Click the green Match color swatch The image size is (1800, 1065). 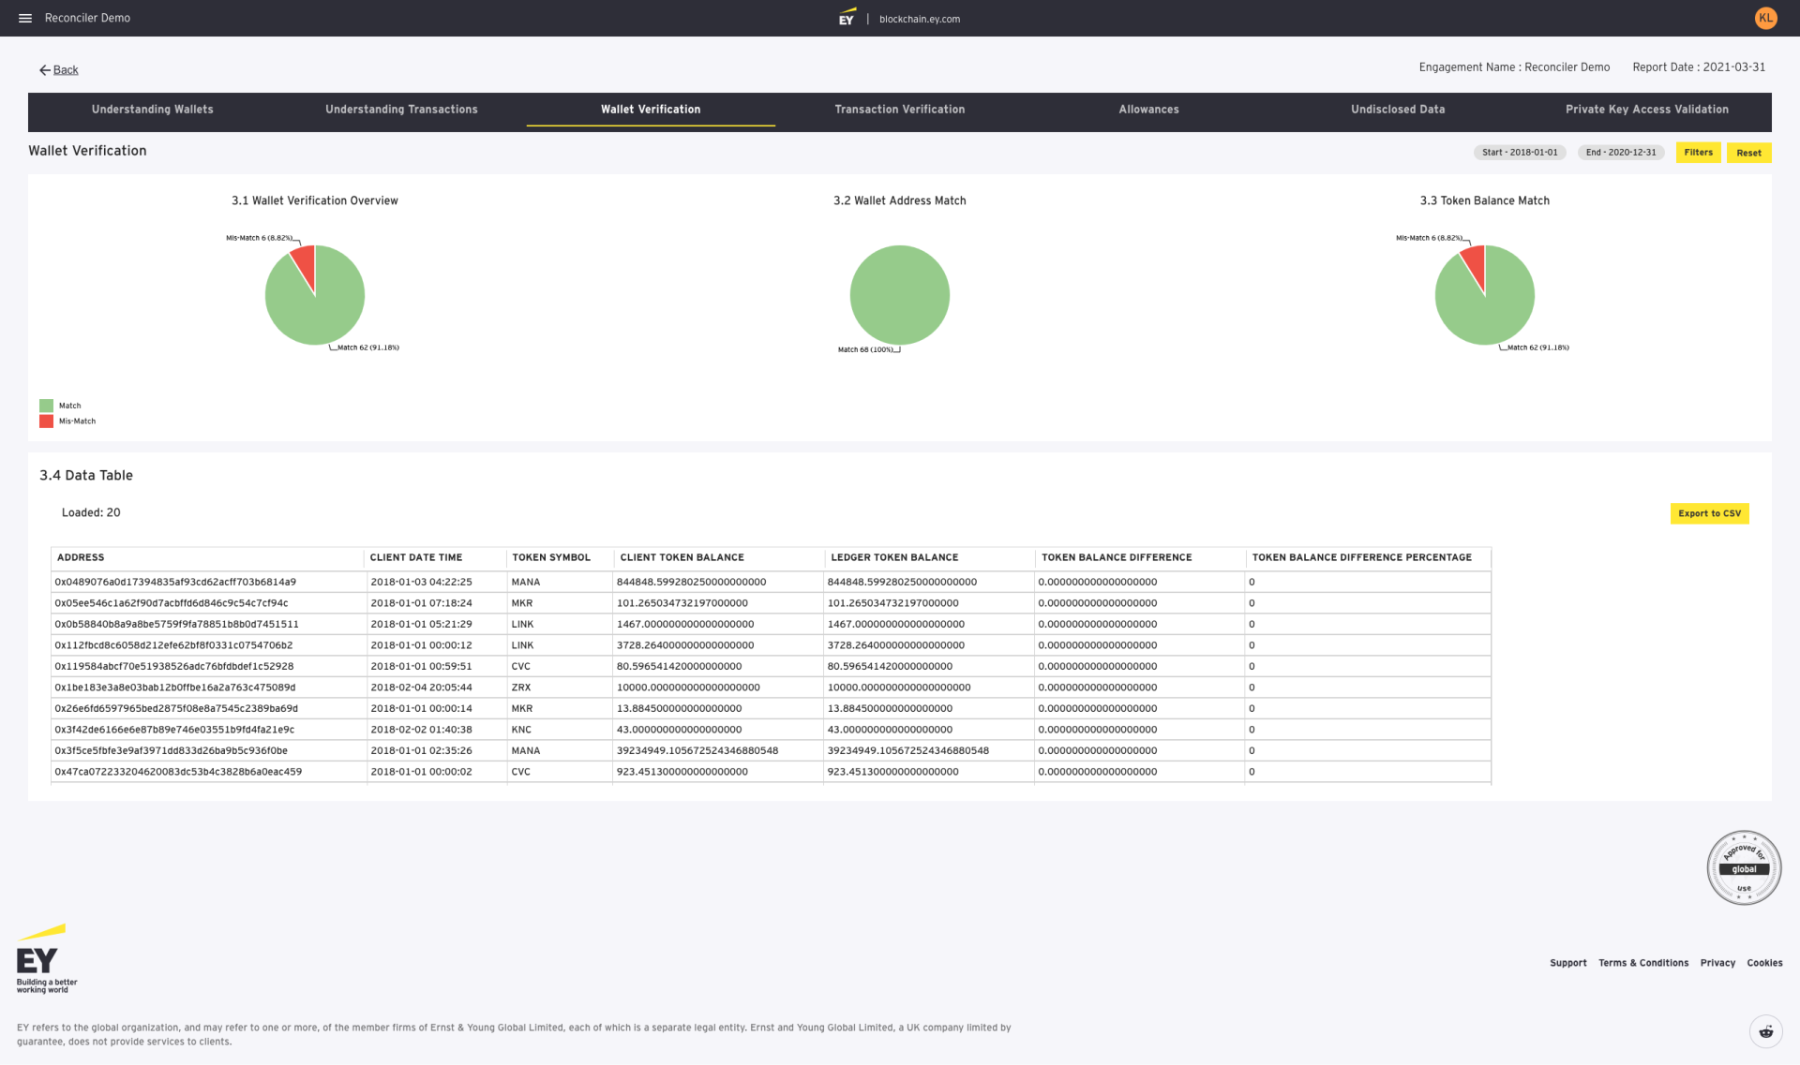tap(45, 405)
